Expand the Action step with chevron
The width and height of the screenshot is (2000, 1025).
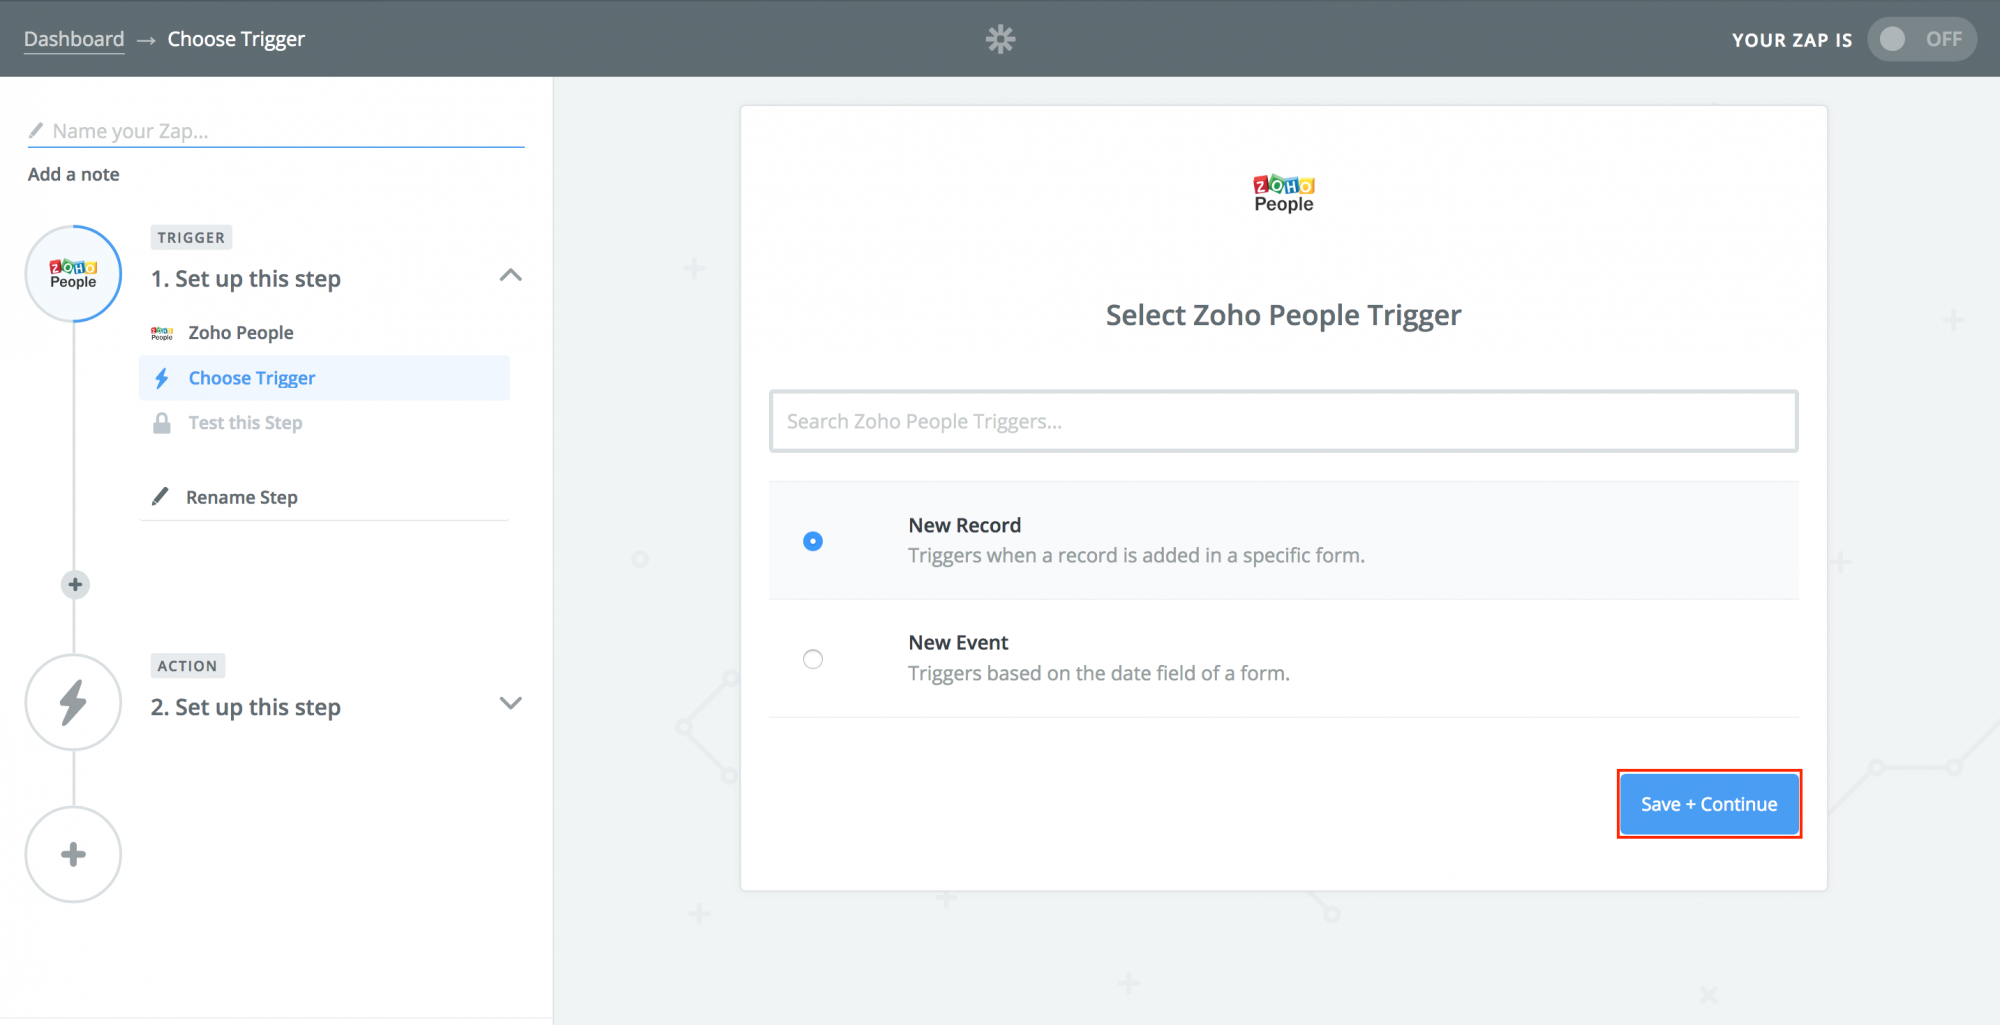coord(510,703)
